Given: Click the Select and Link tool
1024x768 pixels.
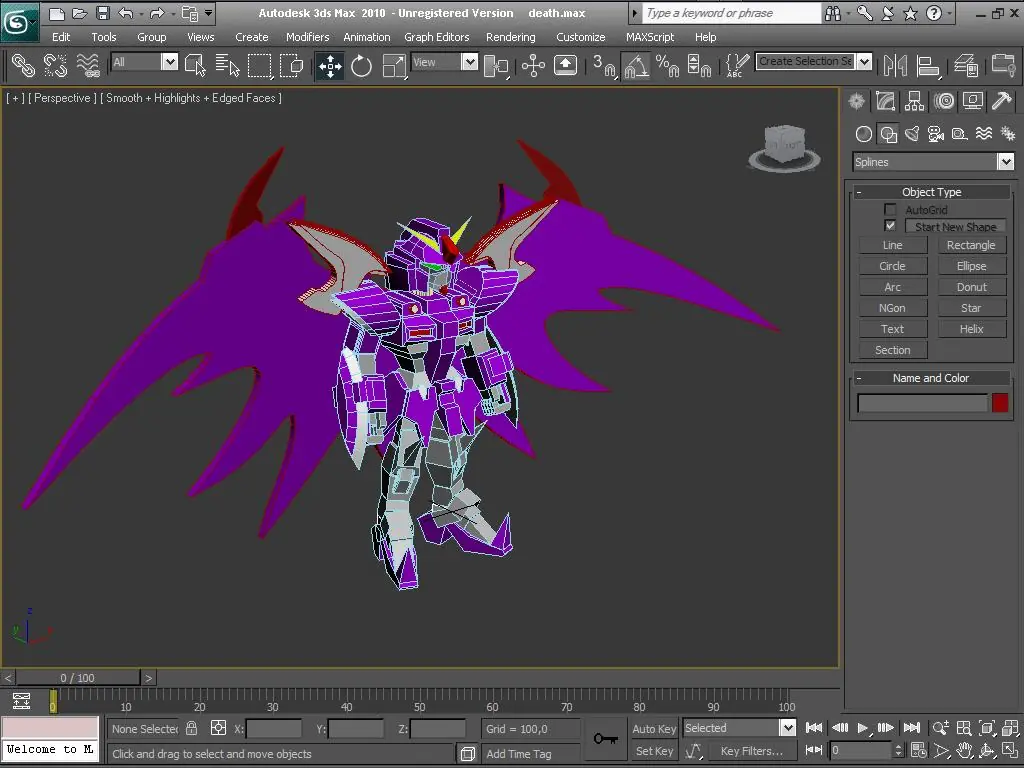Looking at the screenshot, I should click(x=23, y=65).
